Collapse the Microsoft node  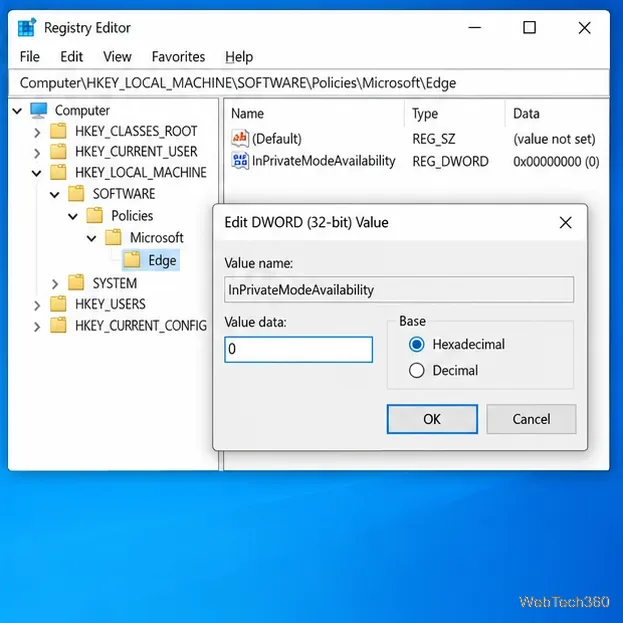[91, 238]
